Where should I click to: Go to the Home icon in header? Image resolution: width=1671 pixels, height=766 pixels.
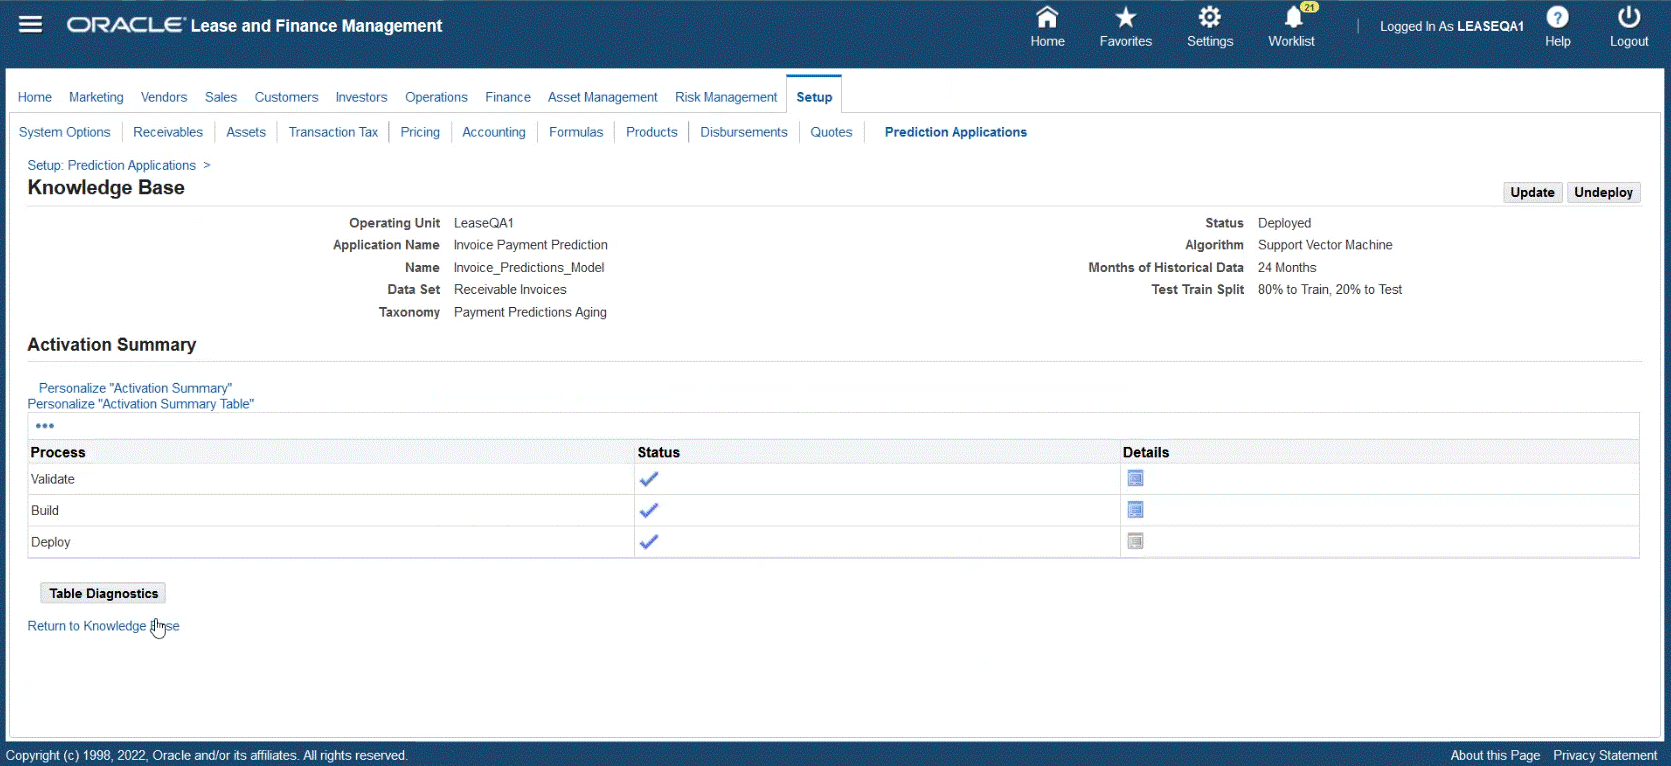pos(1047,17)
